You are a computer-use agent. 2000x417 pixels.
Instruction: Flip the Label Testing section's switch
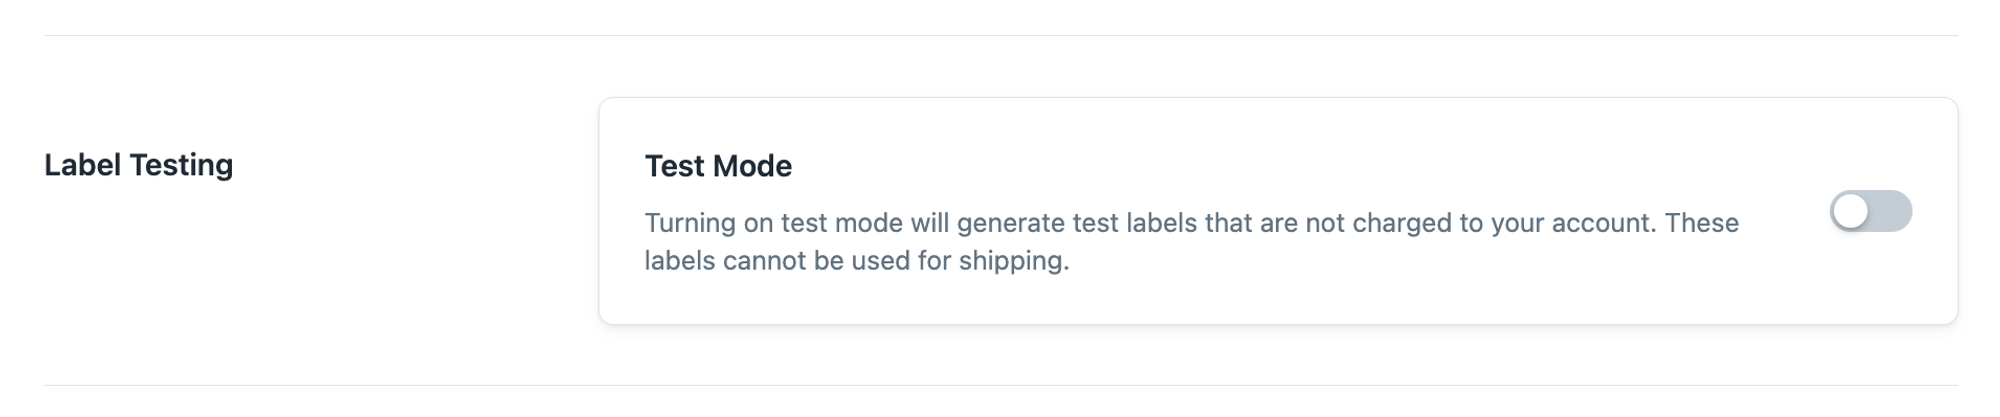[x=1870, y=211]
